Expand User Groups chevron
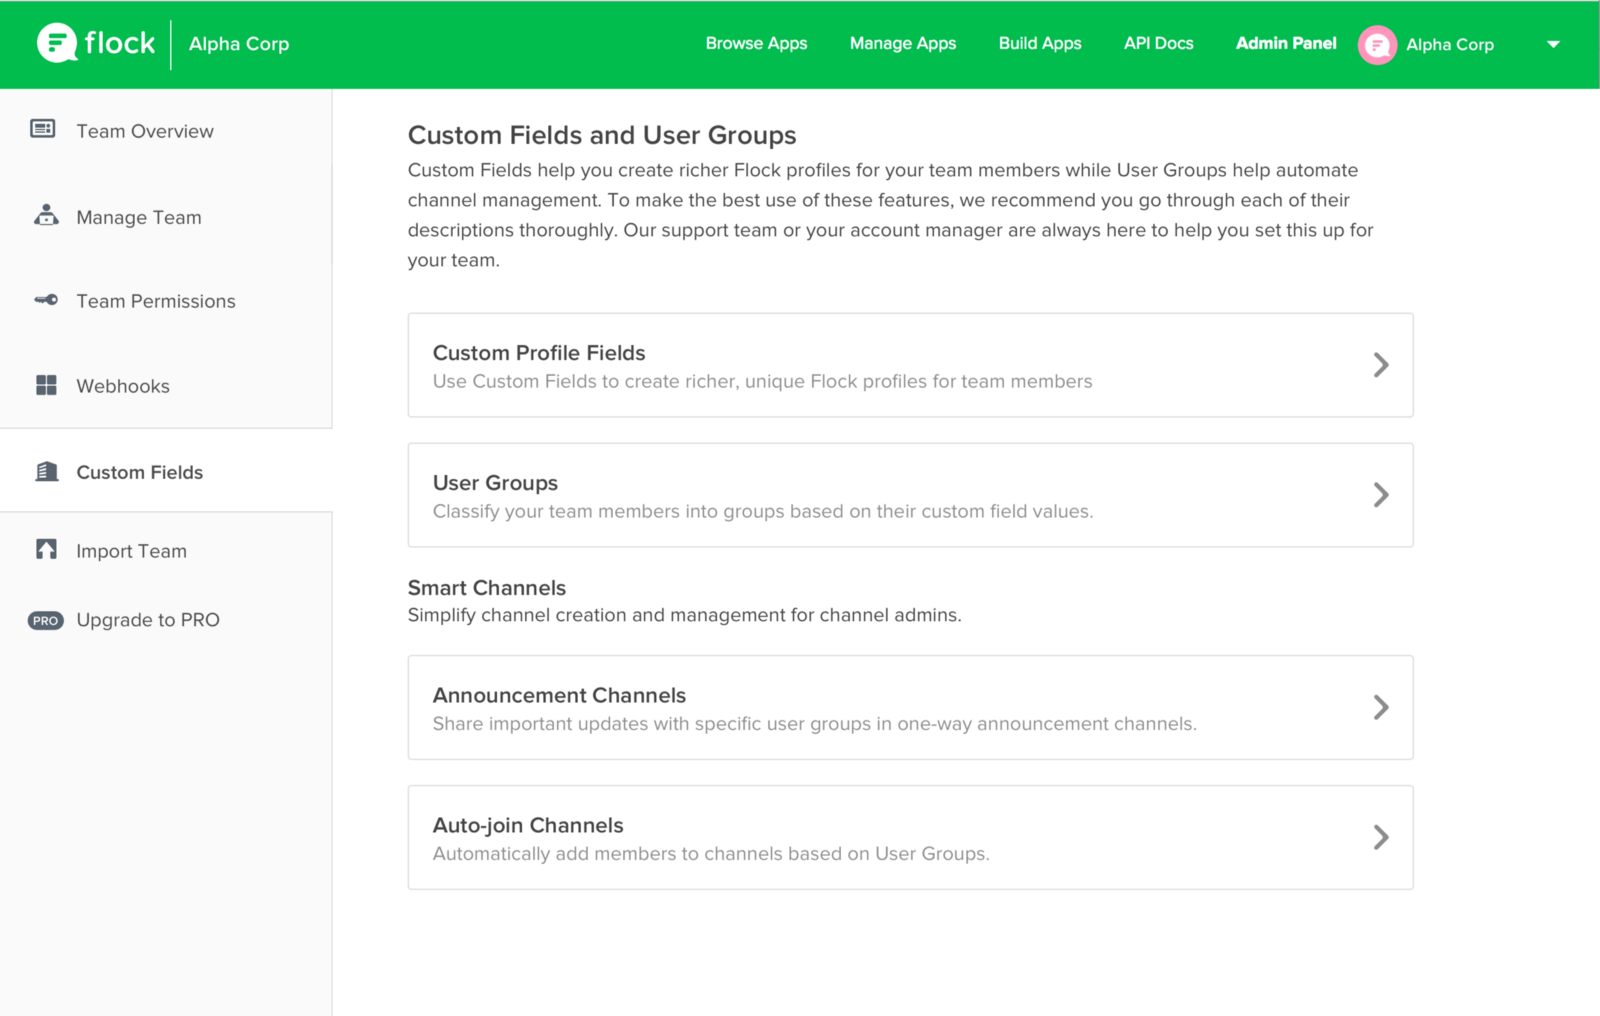 1381,495
